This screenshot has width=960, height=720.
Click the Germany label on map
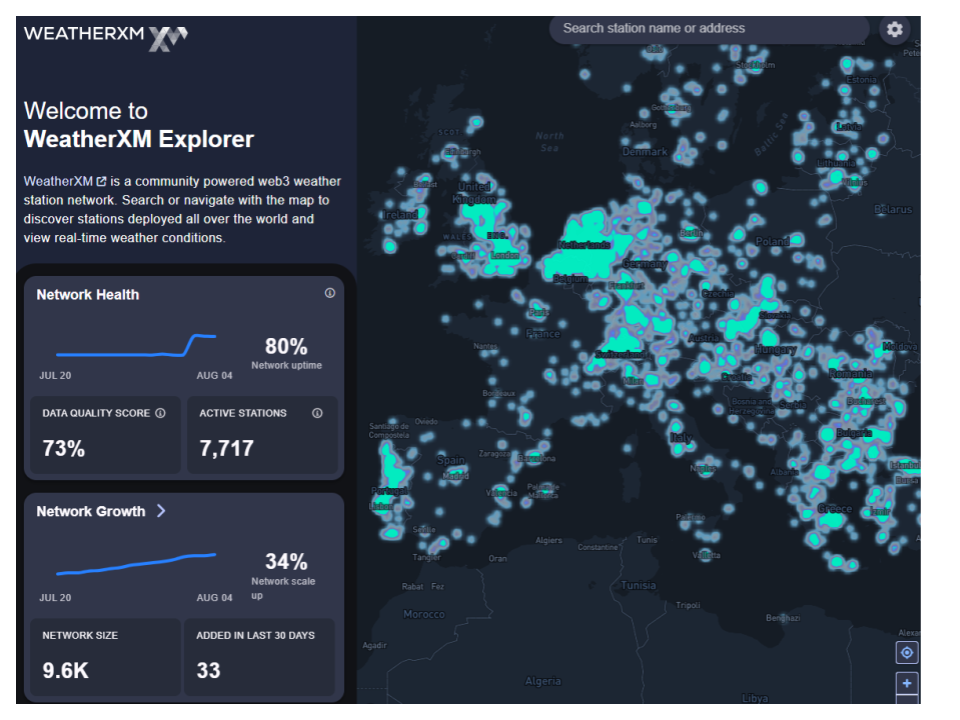(645, 264)
